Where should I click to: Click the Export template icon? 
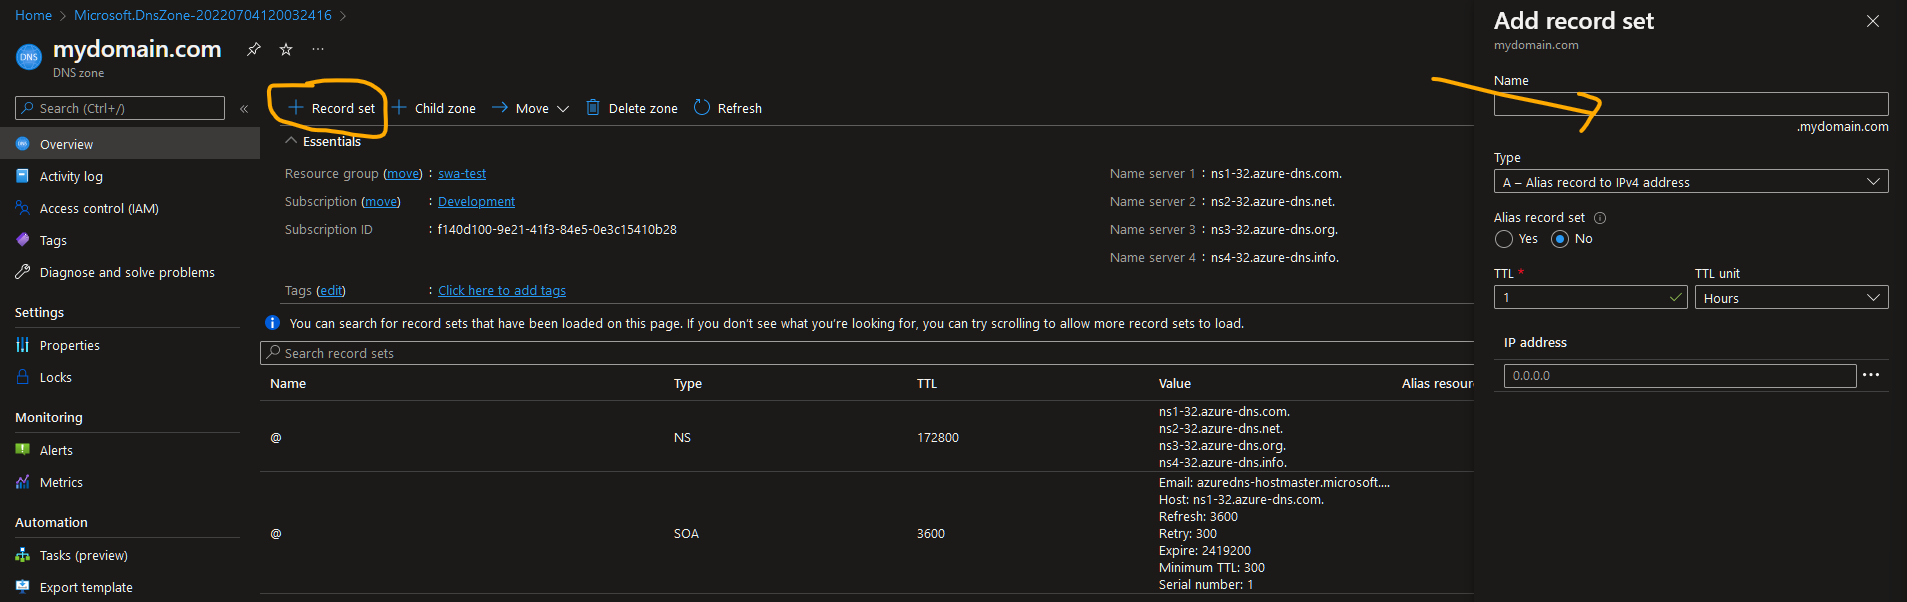click(x=23, y=587)
